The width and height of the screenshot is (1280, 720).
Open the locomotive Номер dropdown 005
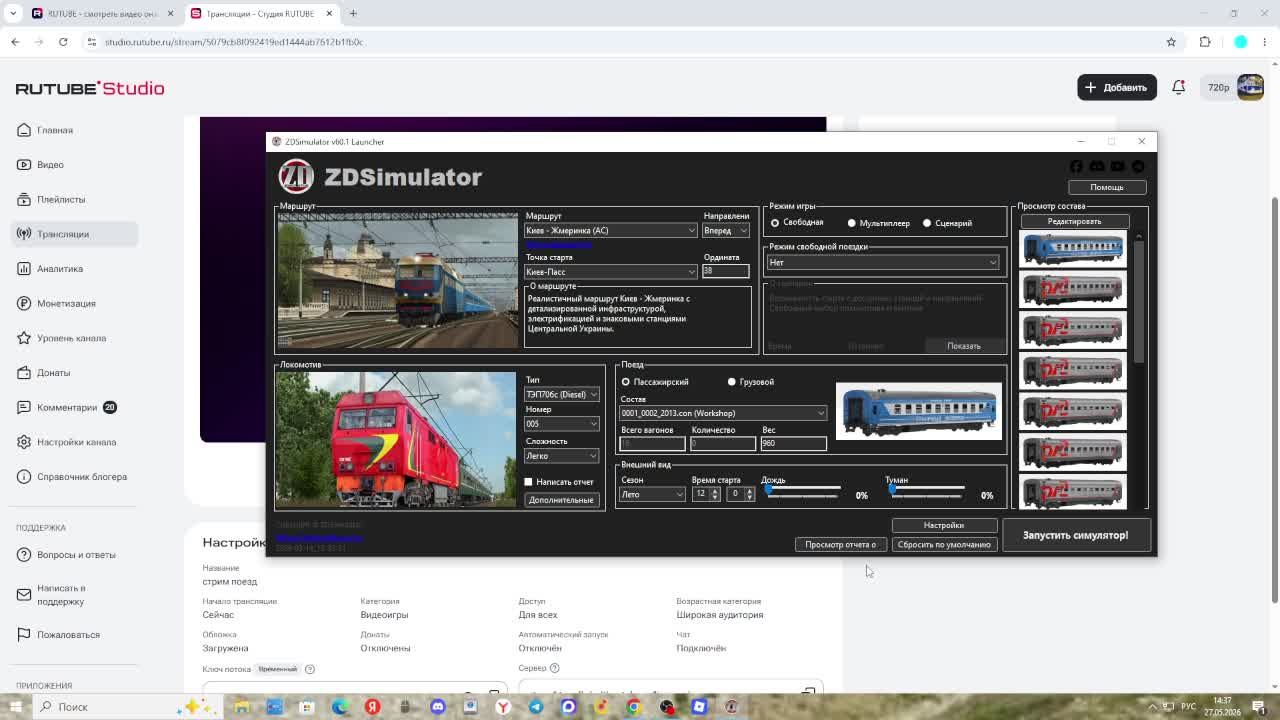[x=562, y=424]
